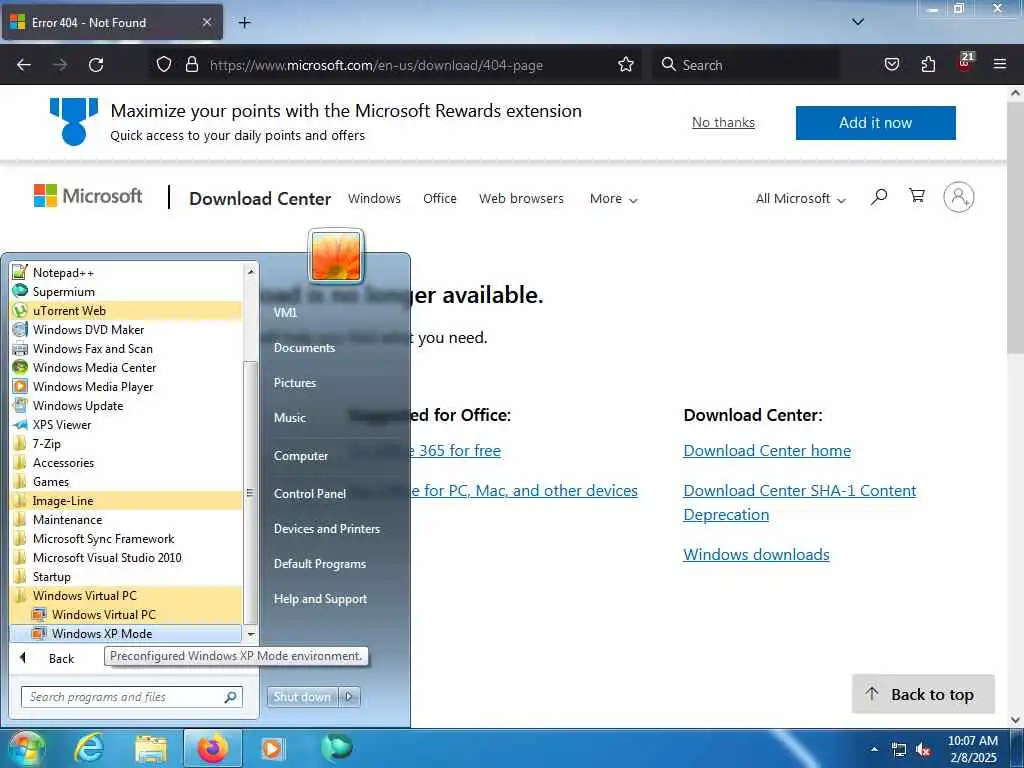Save page to Pocket icon
1024x768 pixels.
click(x=891, y=64)
